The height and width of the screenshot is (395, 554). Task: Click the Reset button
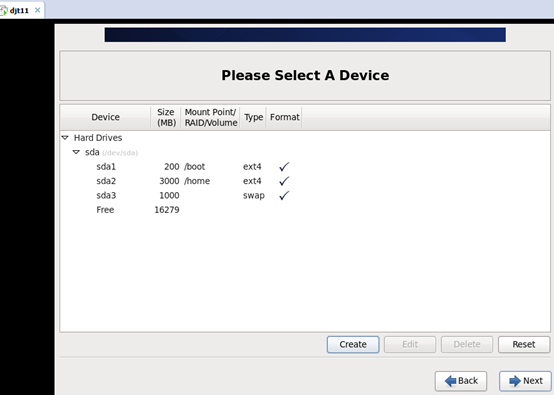(x=524, y=344)
